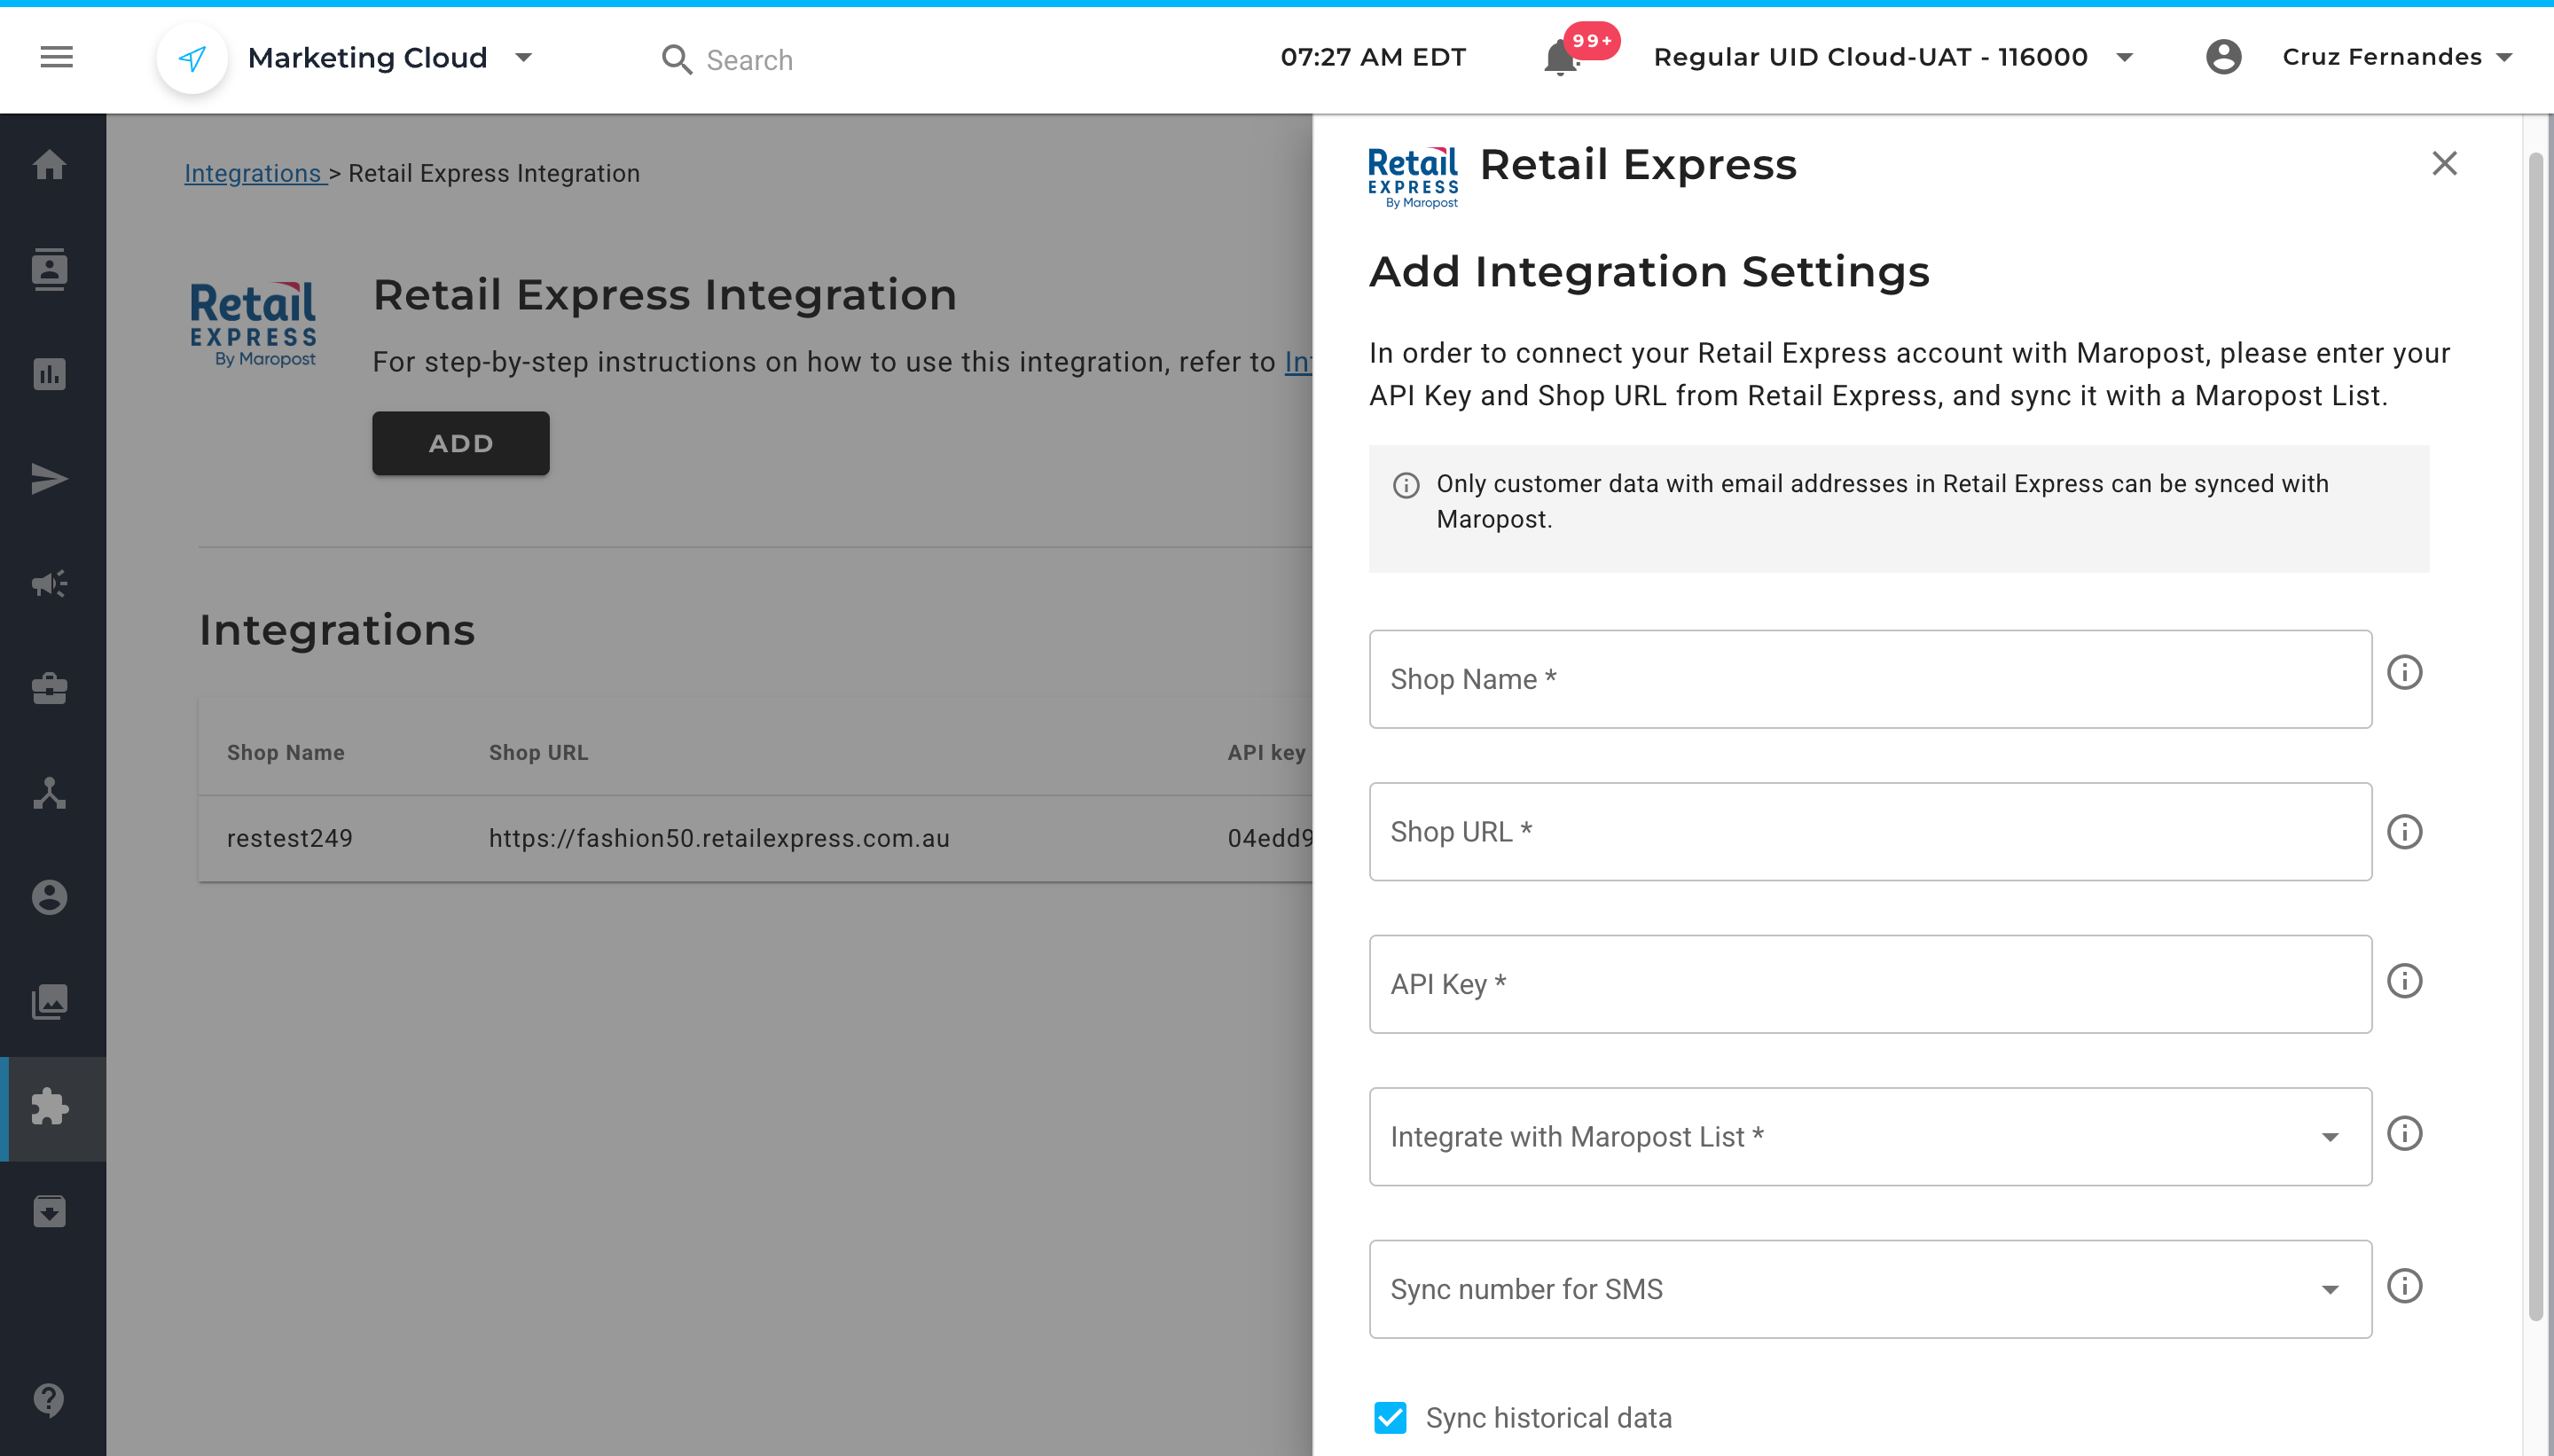Open the Campaigns send arrow icon

49,479
